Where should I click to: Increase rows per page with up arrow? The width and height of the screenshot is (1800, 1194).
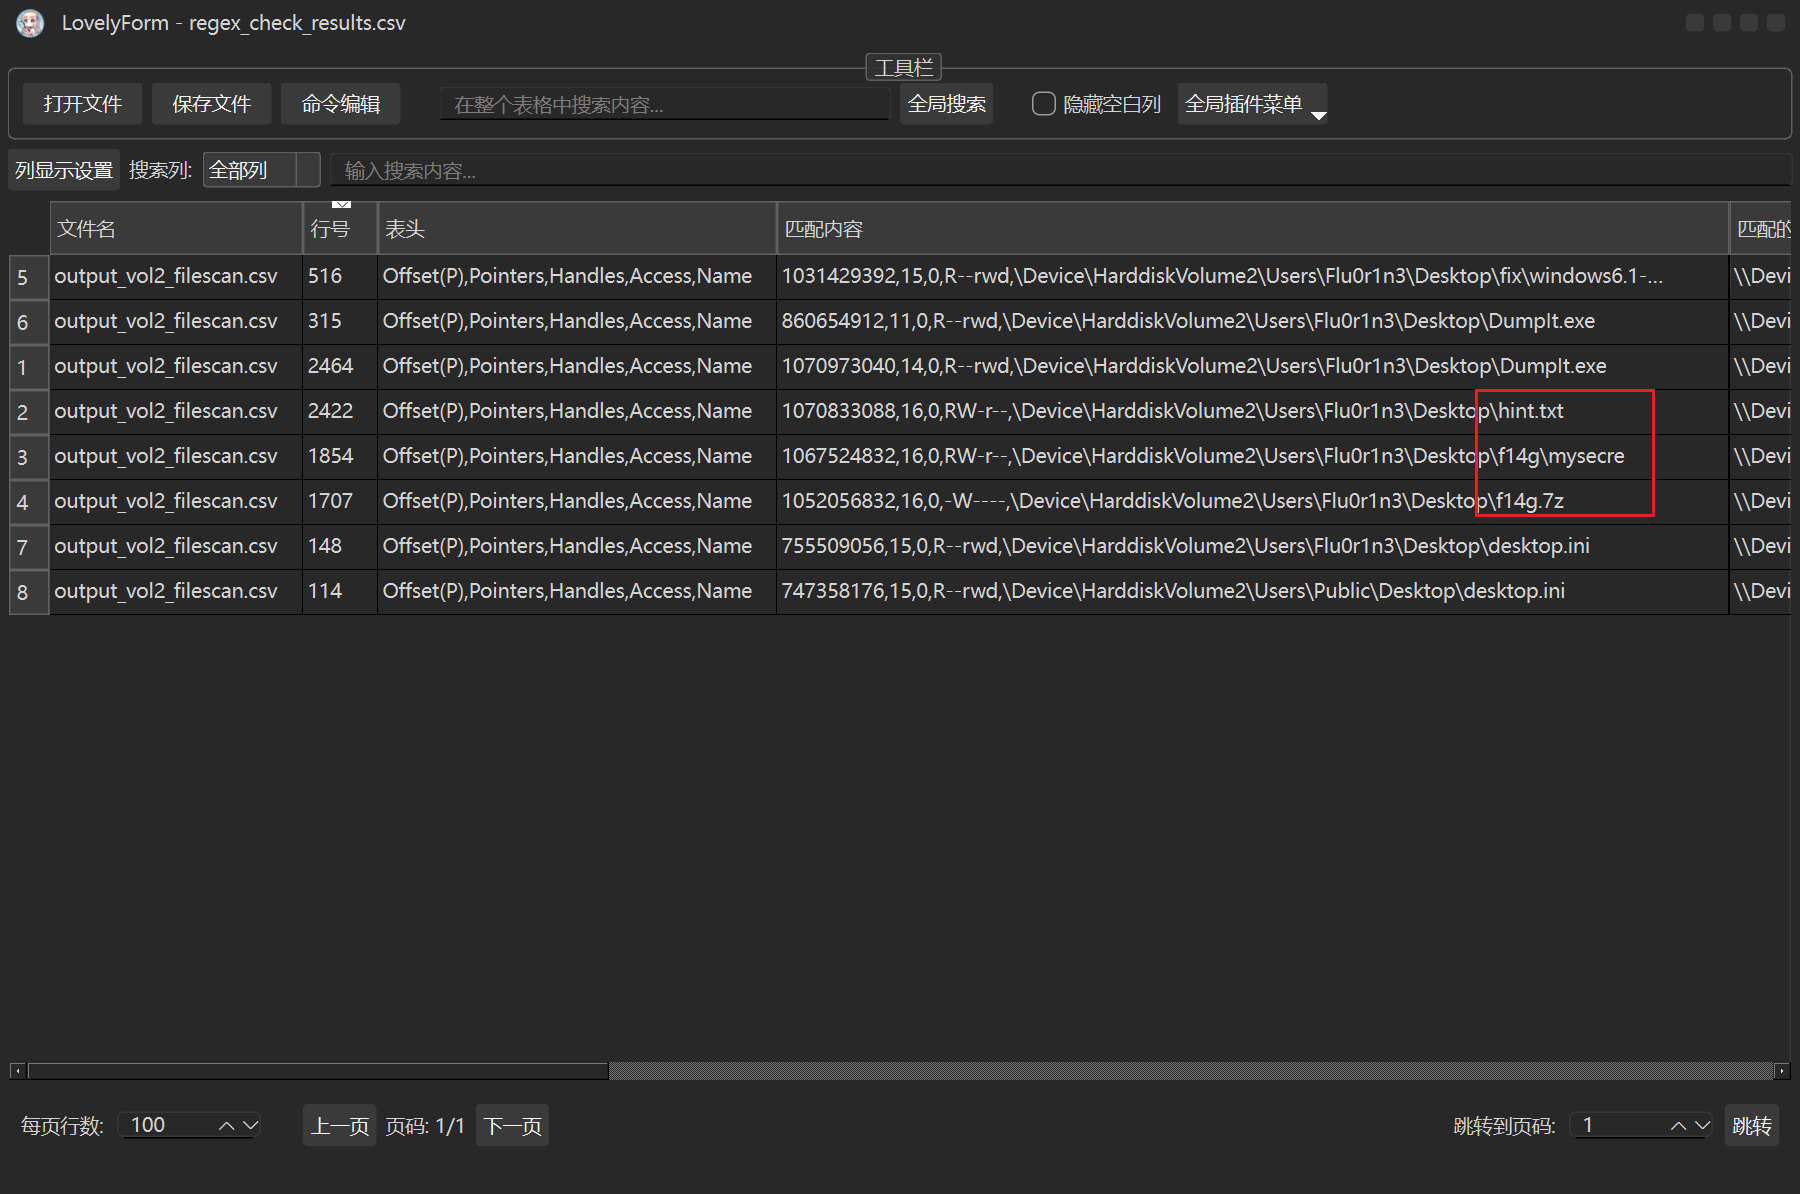coord(227,1126)
